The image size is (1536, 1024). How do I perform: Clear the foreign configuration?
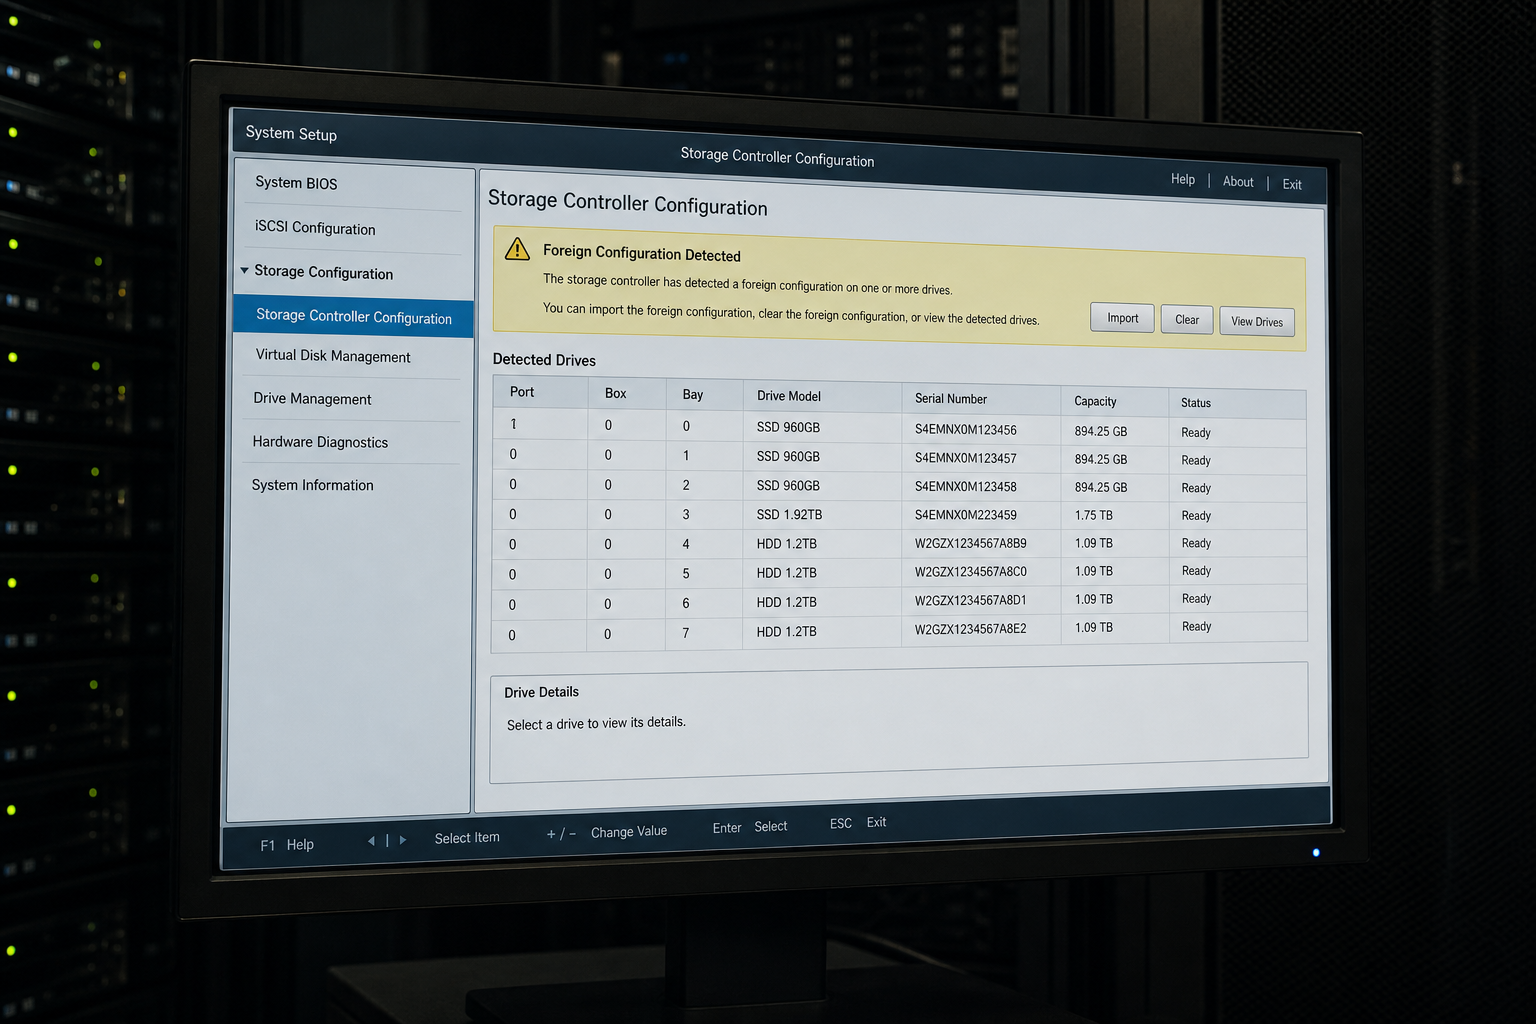click(x=1187, y=320)
